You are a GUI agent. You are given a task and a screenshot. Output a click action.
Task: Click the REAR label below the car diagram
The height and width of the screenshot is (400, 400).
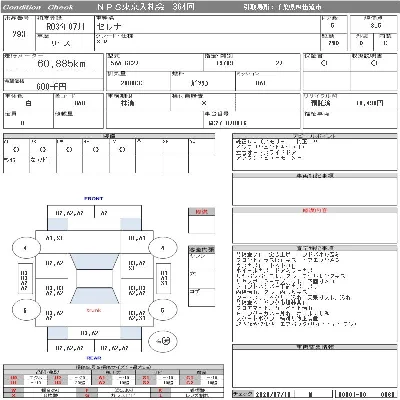[x=94, y=358]
